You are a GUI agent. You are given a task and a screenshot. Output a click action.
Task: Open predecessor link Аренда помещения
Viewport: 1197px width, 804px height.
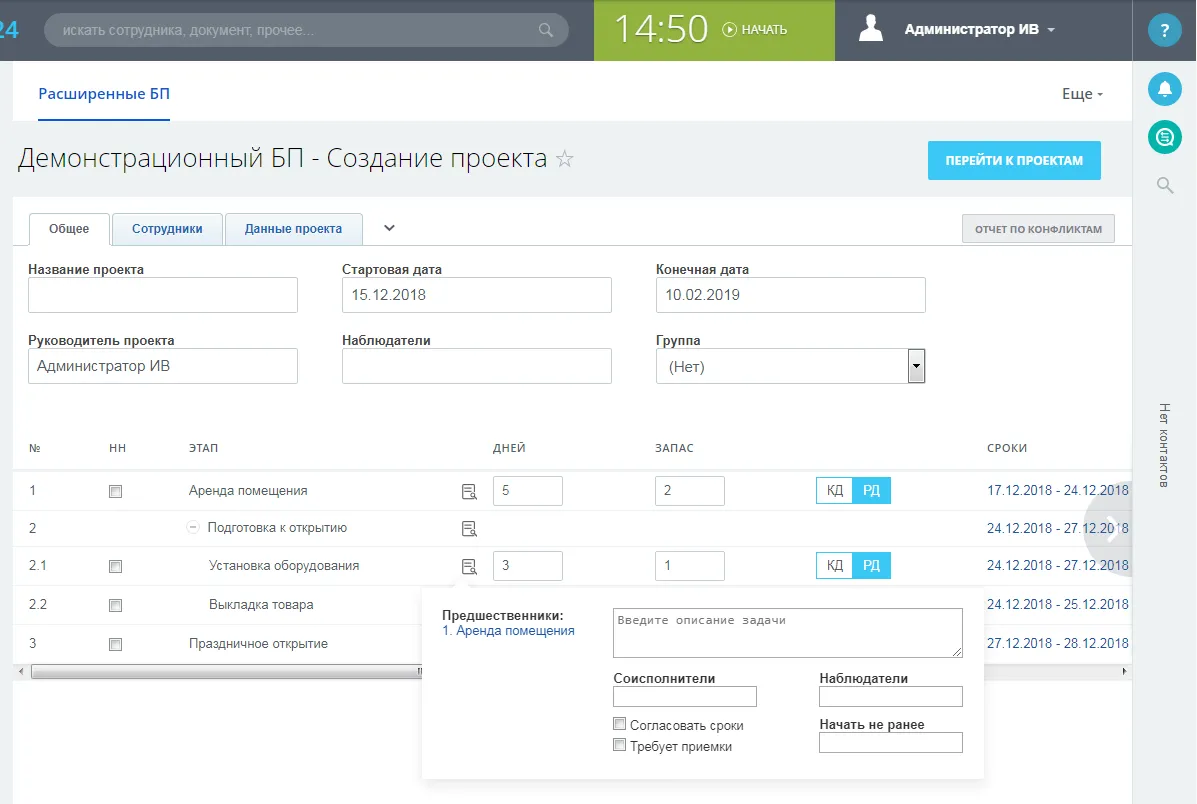coord(508,631)
